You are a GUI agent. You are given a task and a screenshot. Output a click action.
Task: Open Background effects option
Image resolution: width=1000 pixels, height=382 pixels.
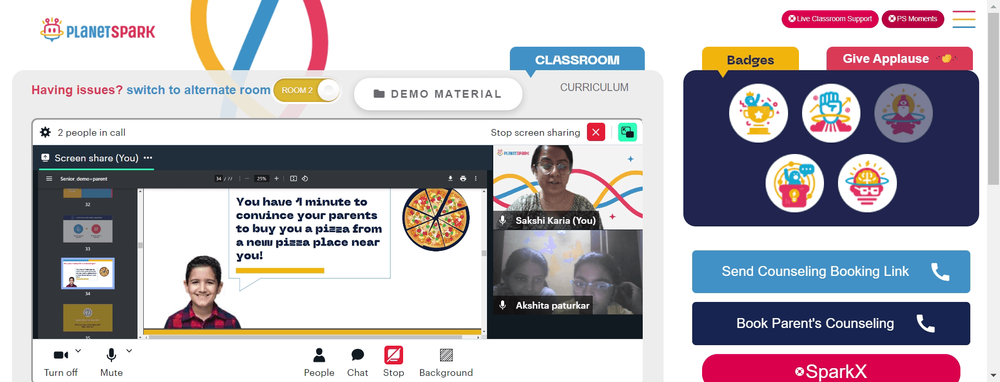[446, 362]
